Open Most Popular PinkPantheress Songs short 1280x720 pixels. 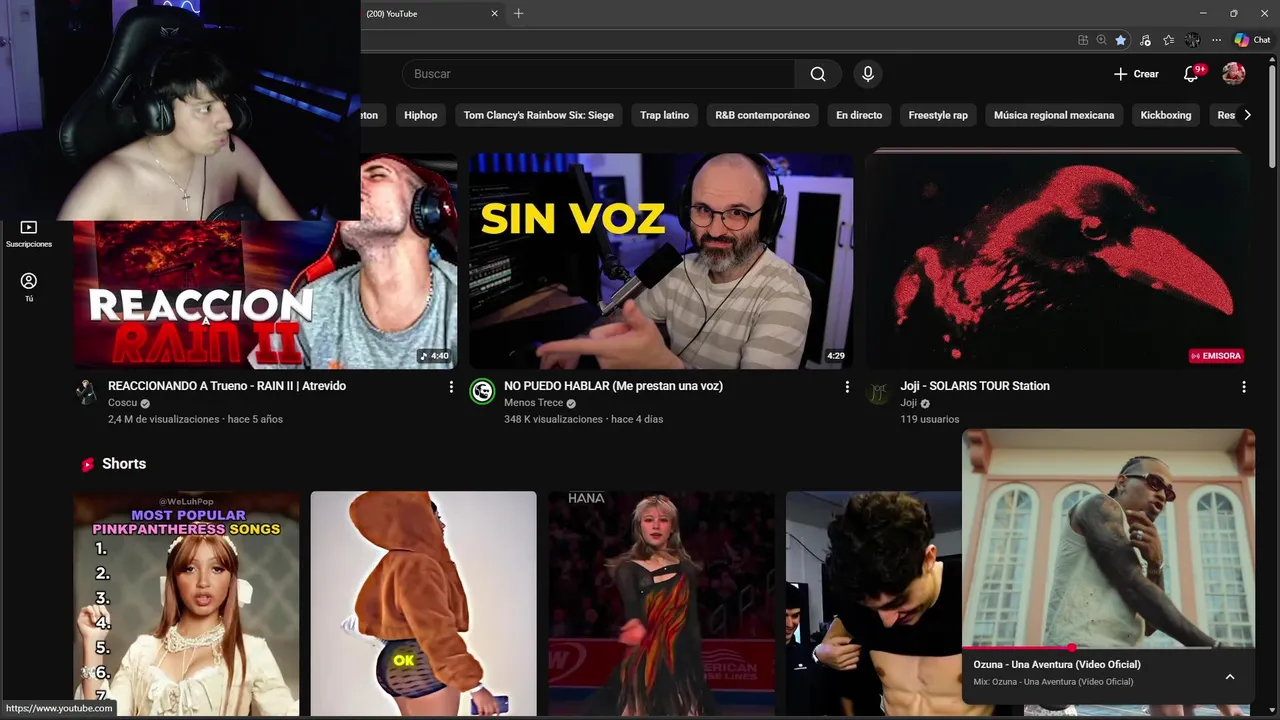186,603
